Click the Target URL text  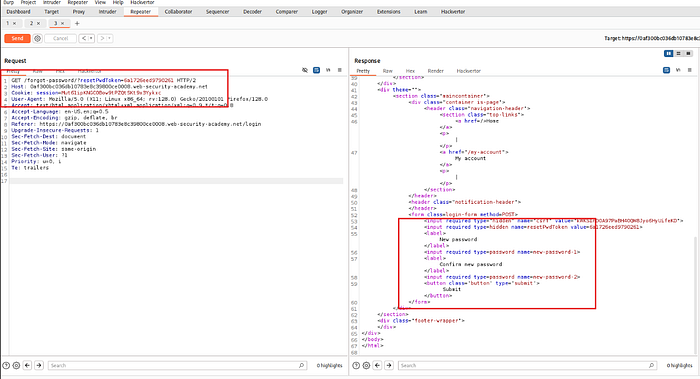652,38
